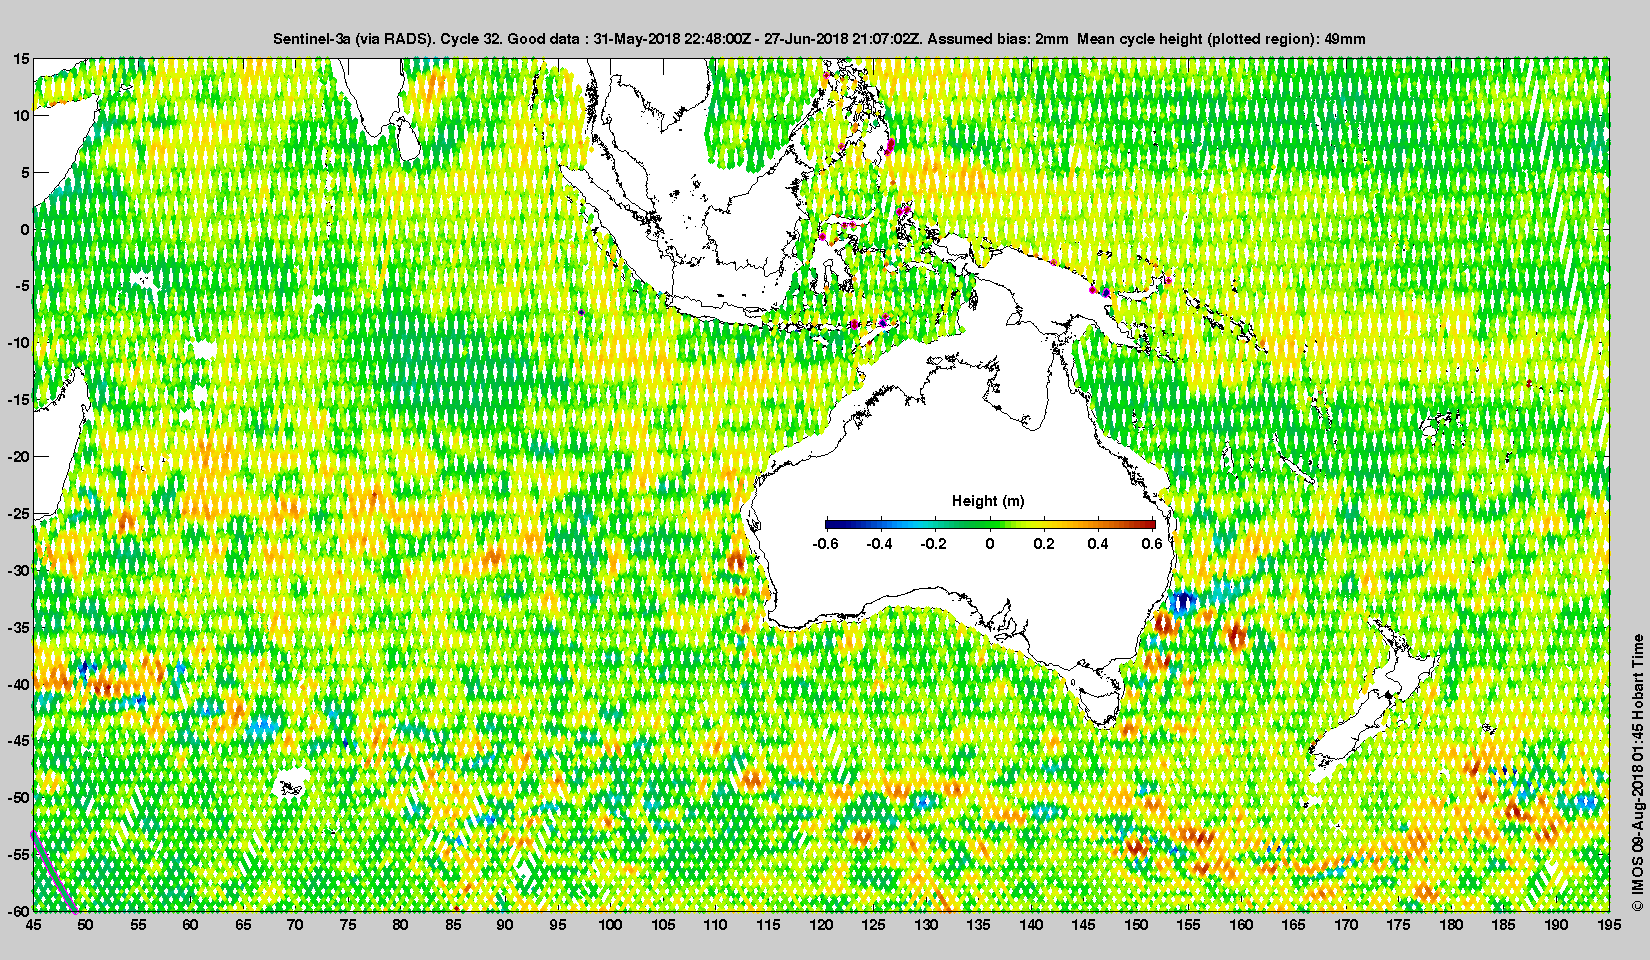The image size is (1650, 960).
Task: Click latitude axis label 0
Action: pos(26,230)
